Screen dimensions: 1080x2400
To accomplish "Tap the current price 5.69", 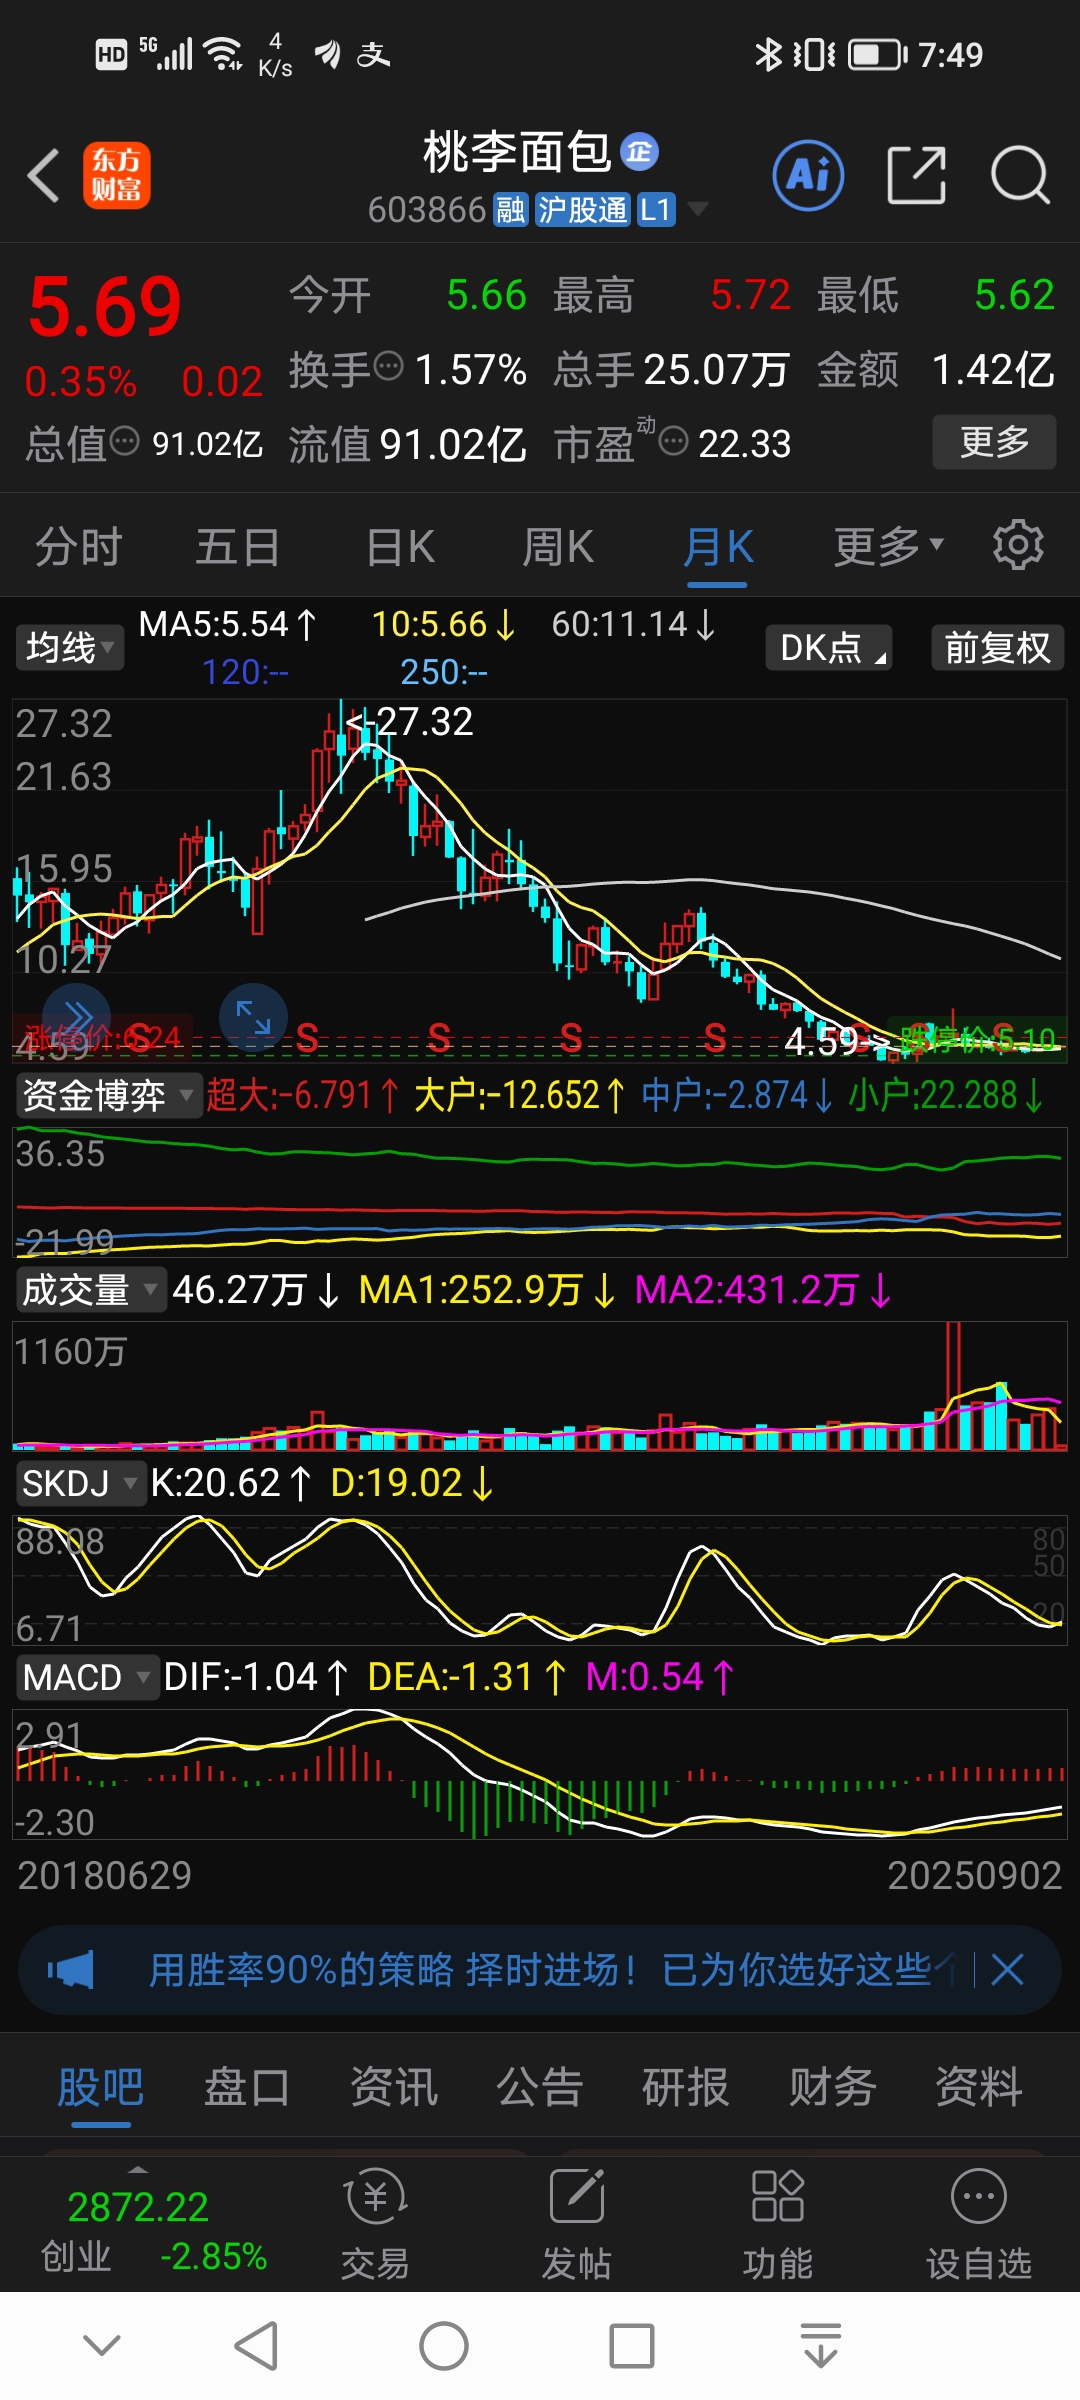I will point(105,307).
